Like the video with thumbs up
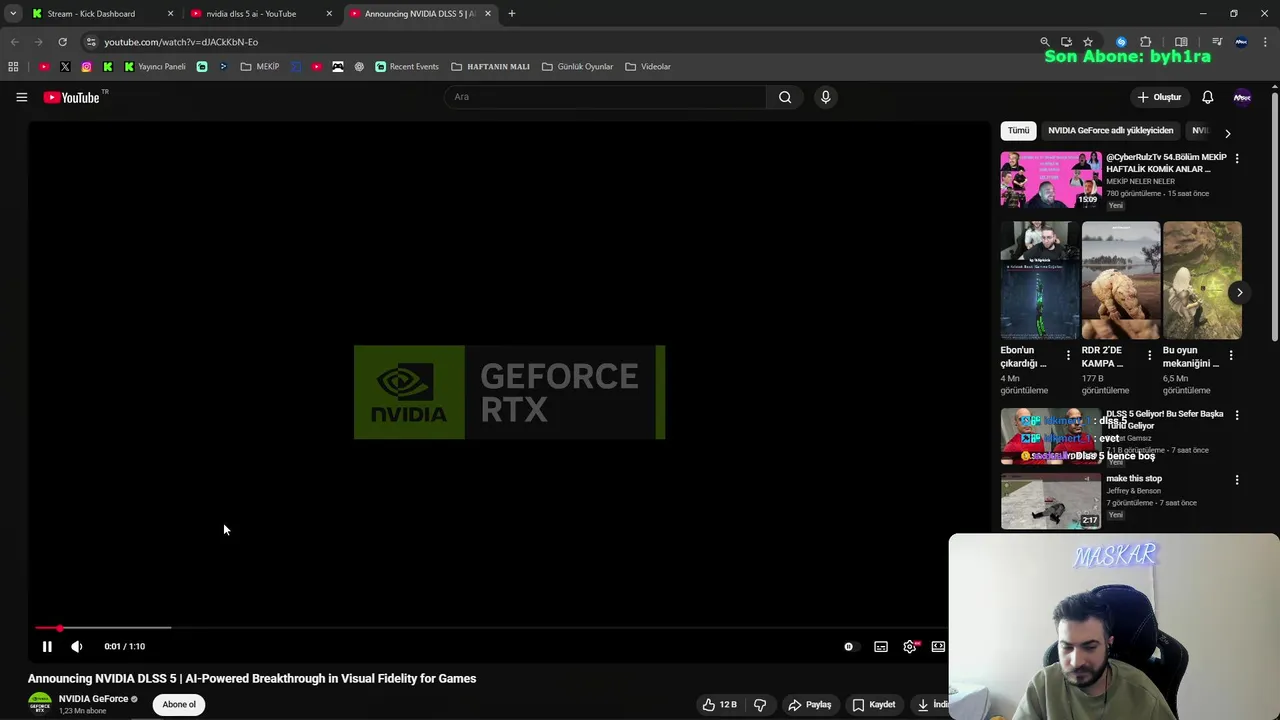Screen dimensions: 1280x720 pos(720,704)
